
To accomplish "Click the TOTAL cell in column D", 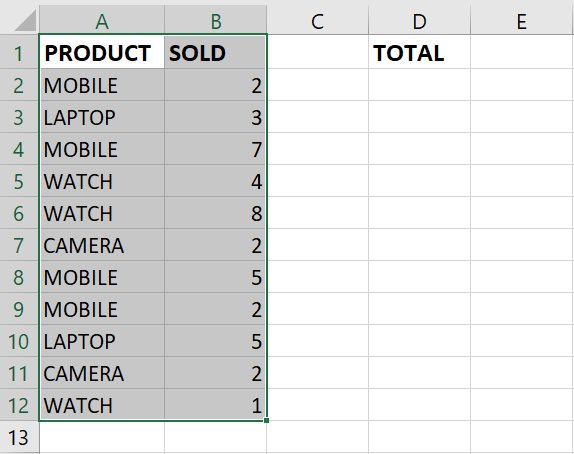I will pos(420,52).
